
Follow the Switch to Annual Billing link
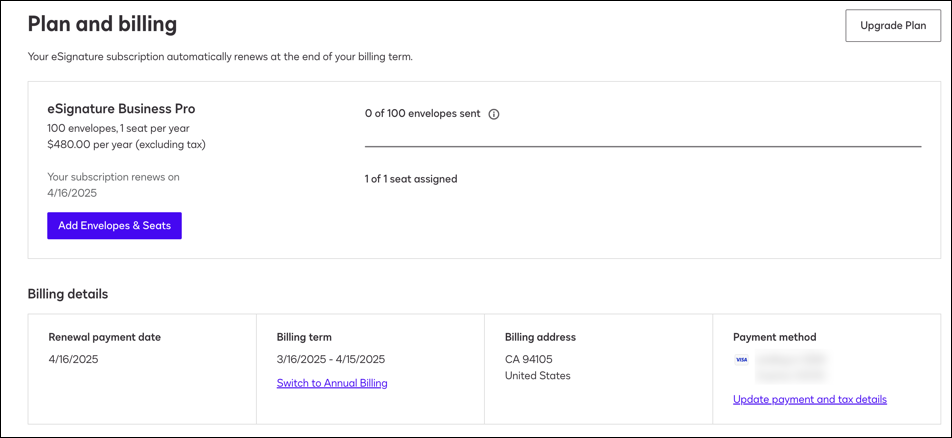332,383
